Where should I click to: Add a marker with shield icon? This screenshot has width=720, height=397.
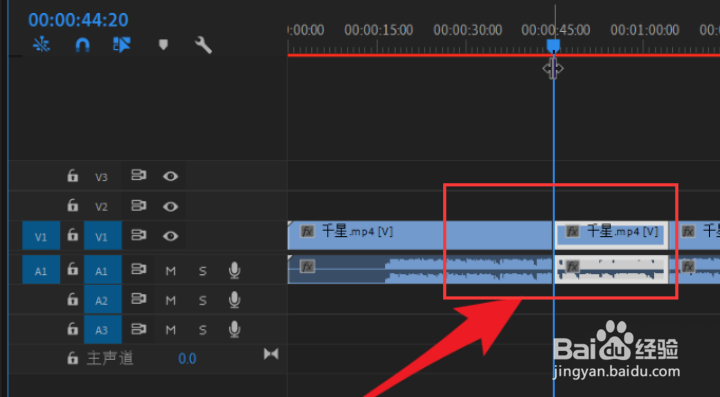tap(163, 45)
